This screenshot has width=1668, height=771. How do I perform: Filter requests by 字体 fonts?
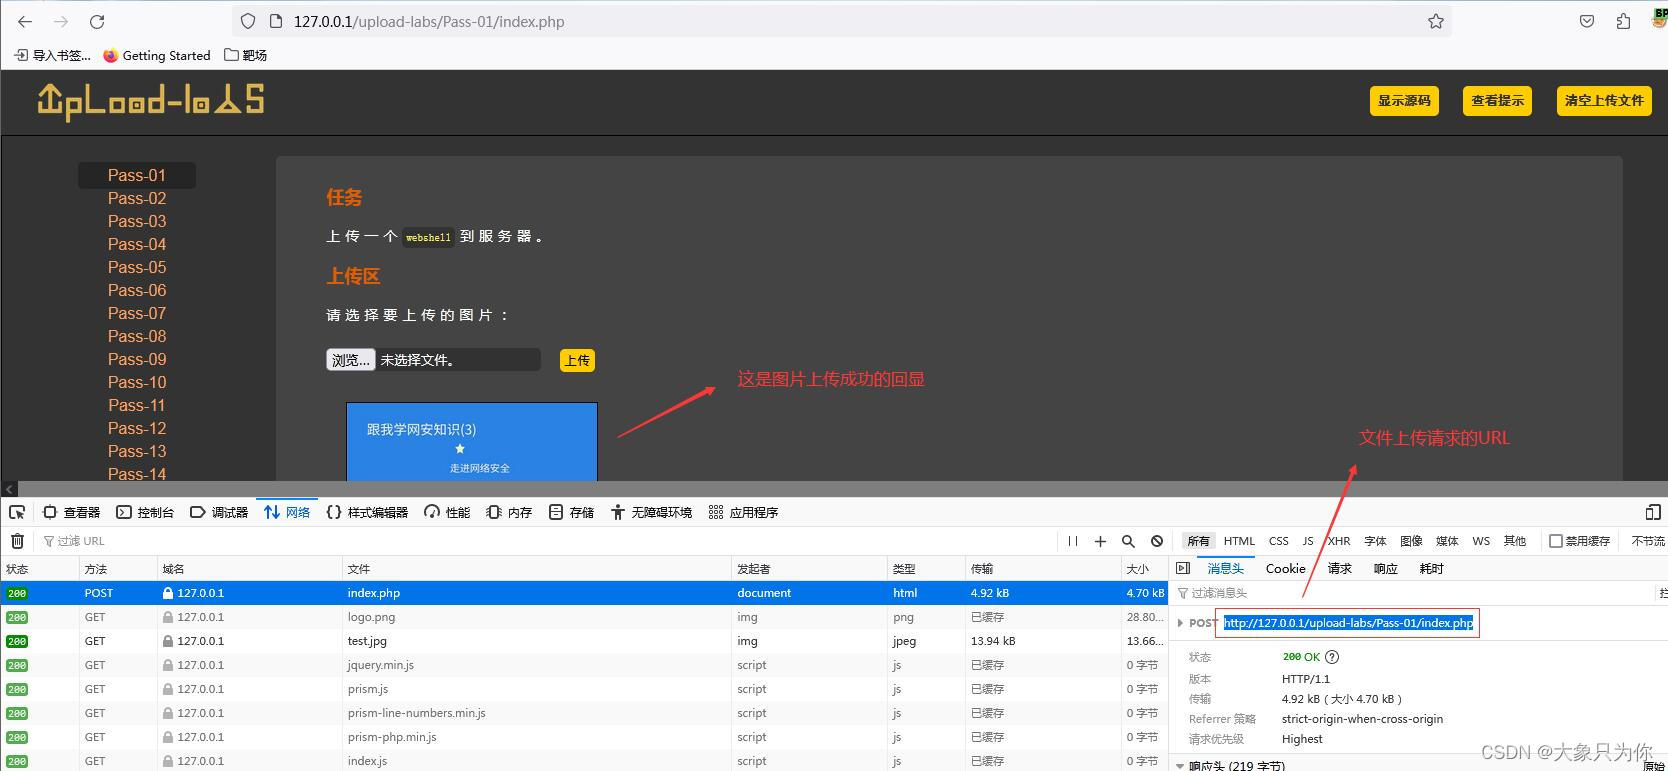coord(1375,541)
